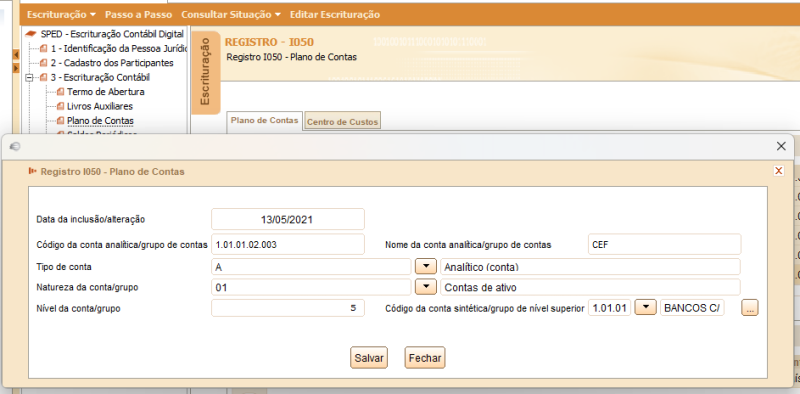This screenshot has width=800, height=394.
Task: Click icon beside 3 - Escrituração Contábil
Action: [x=43, y=78]
